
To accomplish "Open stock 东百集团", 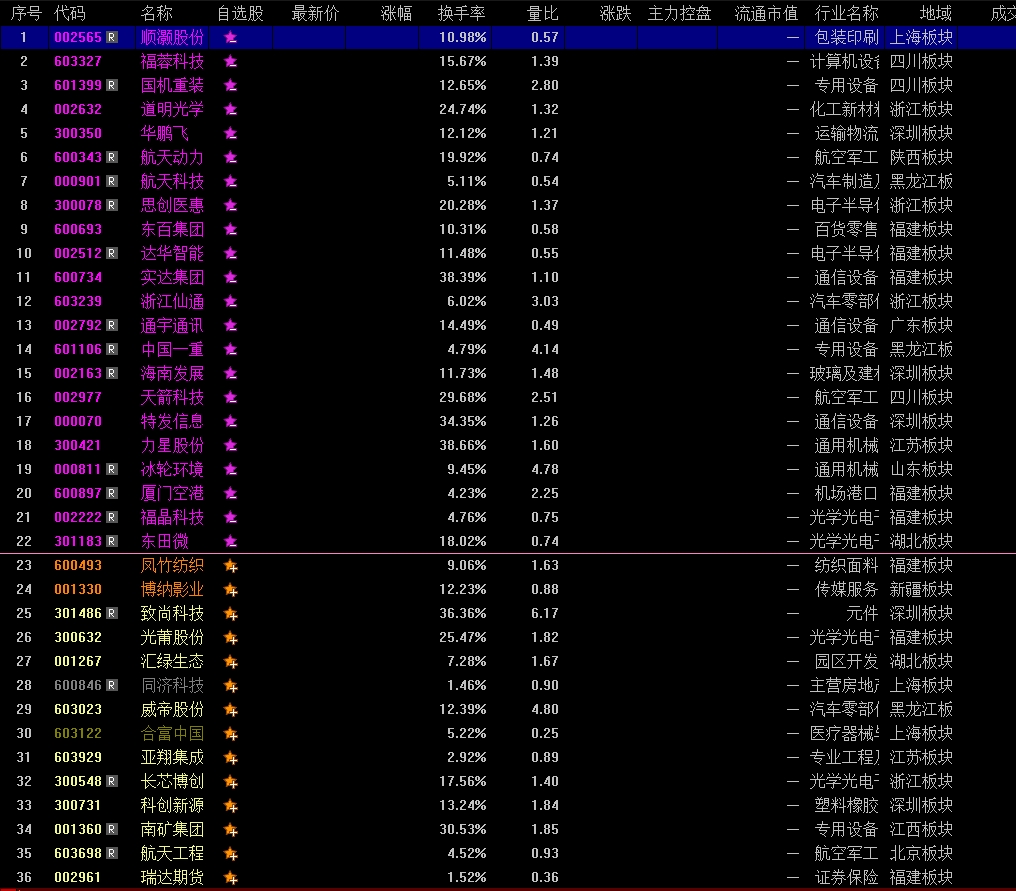I will (172, 229).
